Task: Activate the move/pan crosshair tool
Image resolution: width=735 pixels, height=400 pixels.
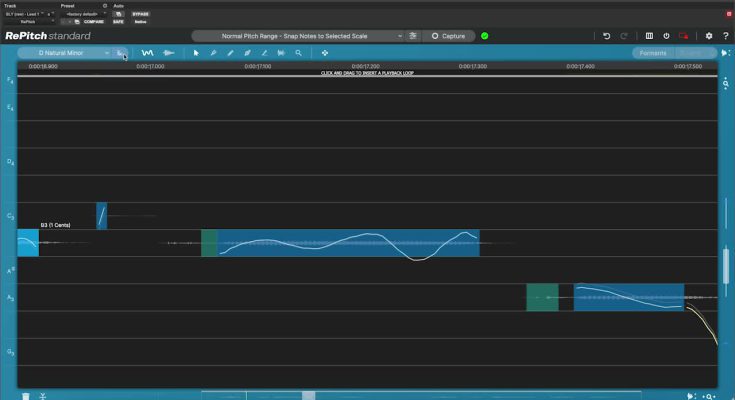Action: click(325, 52)
